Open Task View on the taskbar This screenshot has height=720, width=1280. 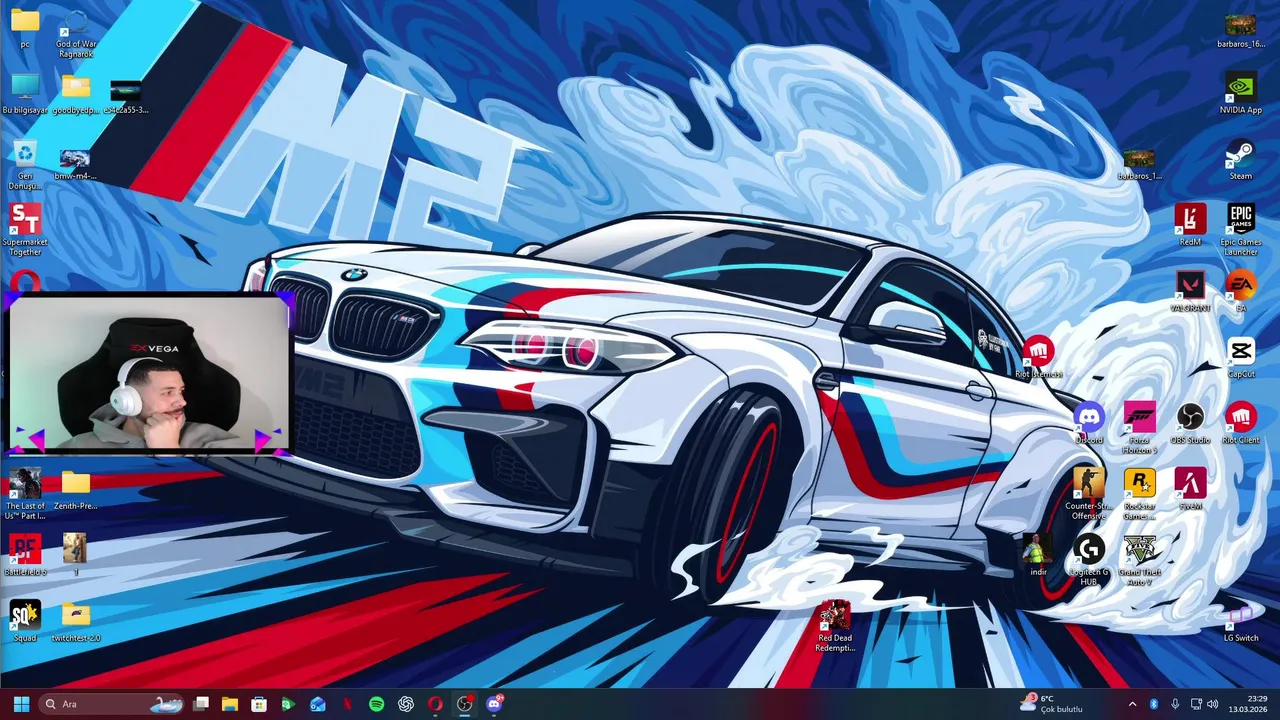point(201,704)
